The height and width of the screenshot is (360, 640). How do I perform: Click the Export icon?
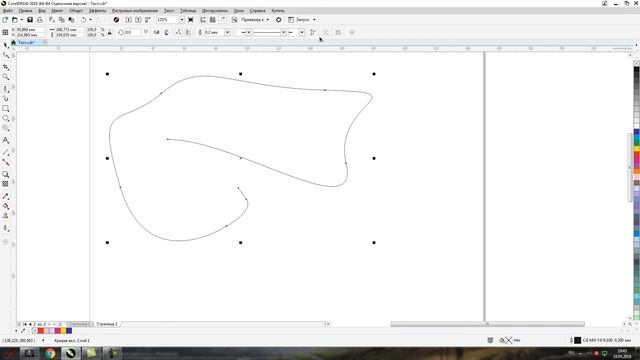(x=138, y=20)
